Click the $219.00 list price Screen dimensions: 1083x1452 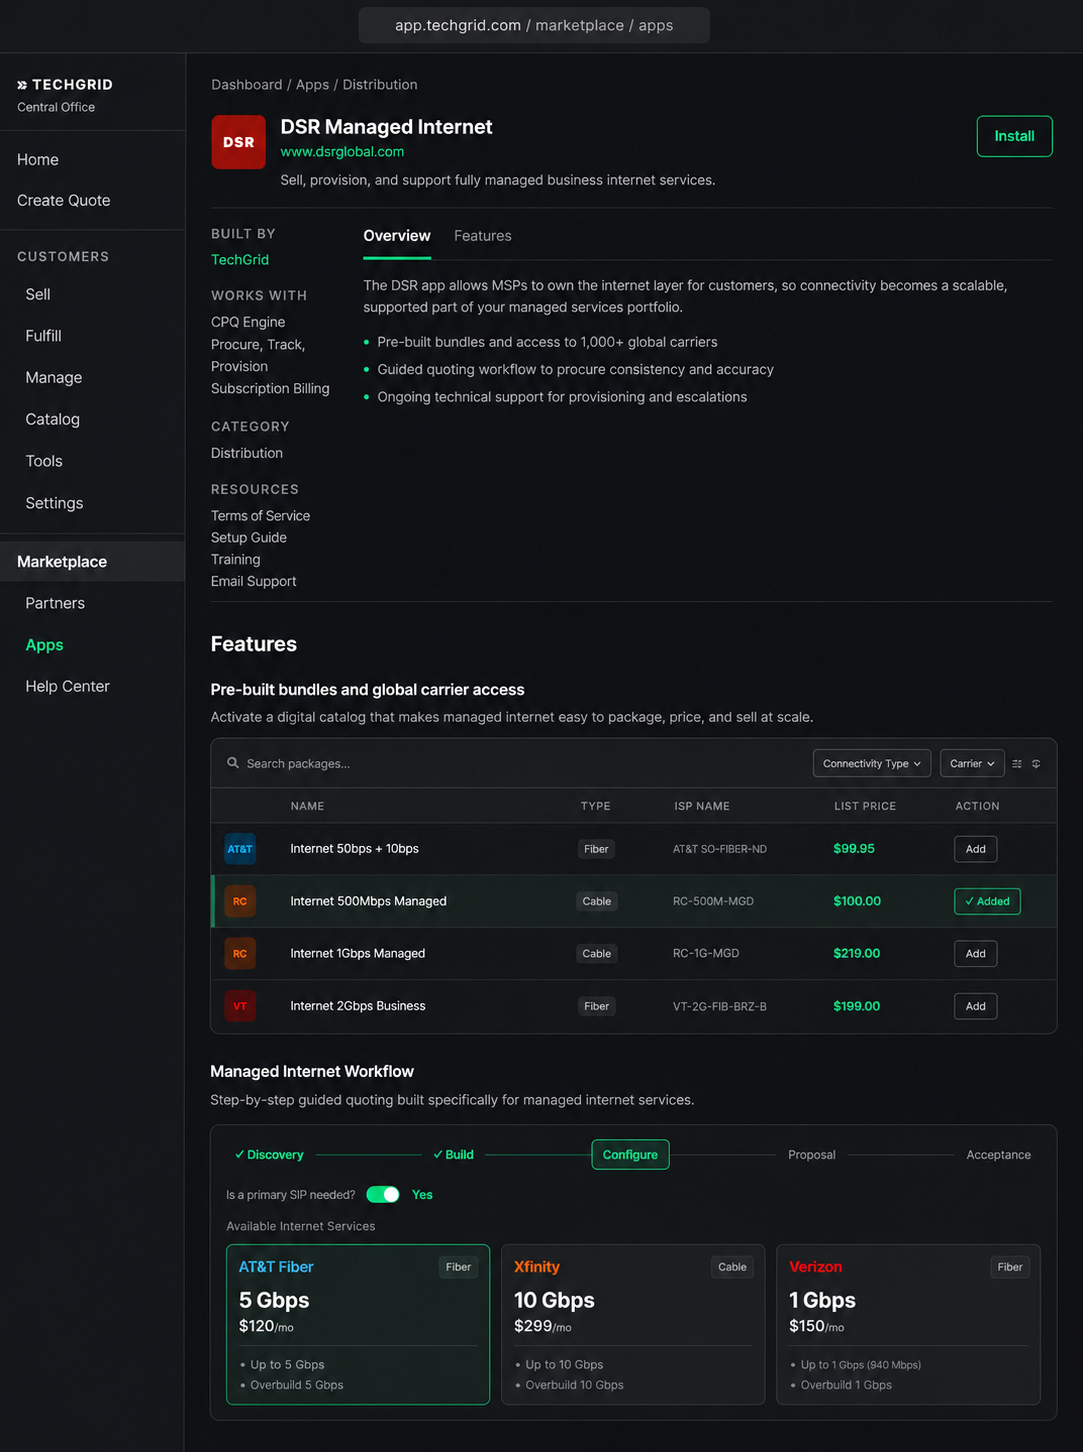[x=857, y=953]
